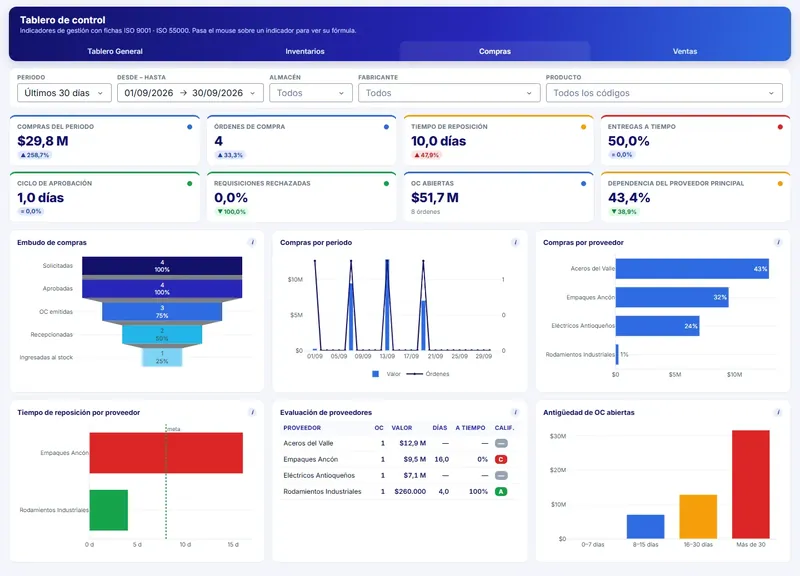The width and height of the screenshot is (800, 576).
Task: Switch to the Tablero General tab
Action: point(115,51)
